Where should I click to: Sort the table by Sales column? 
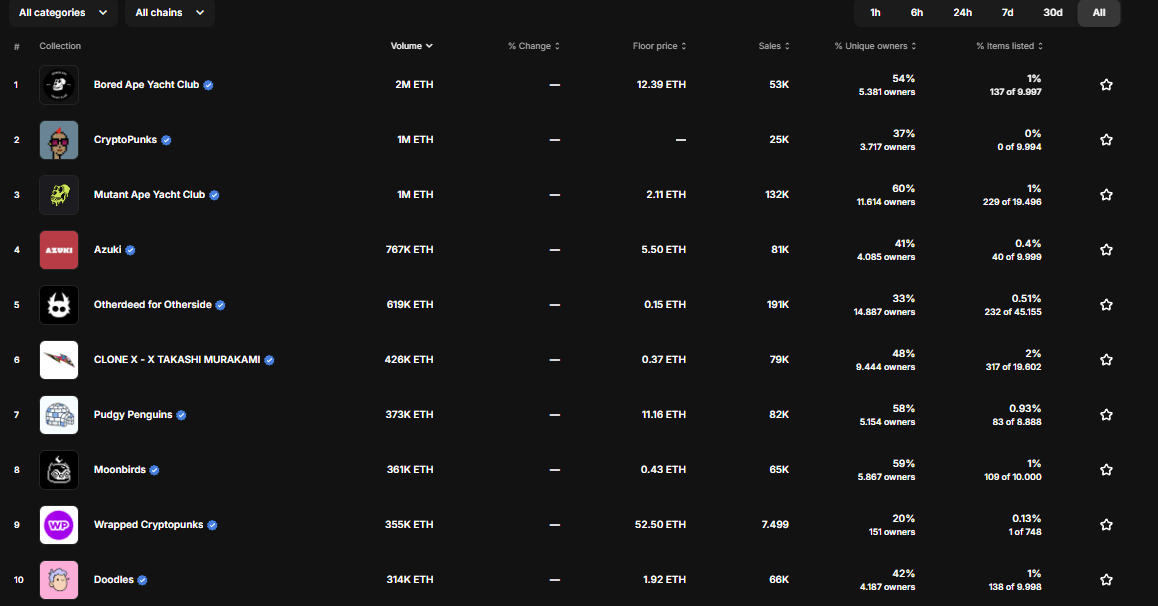[773, 46]
